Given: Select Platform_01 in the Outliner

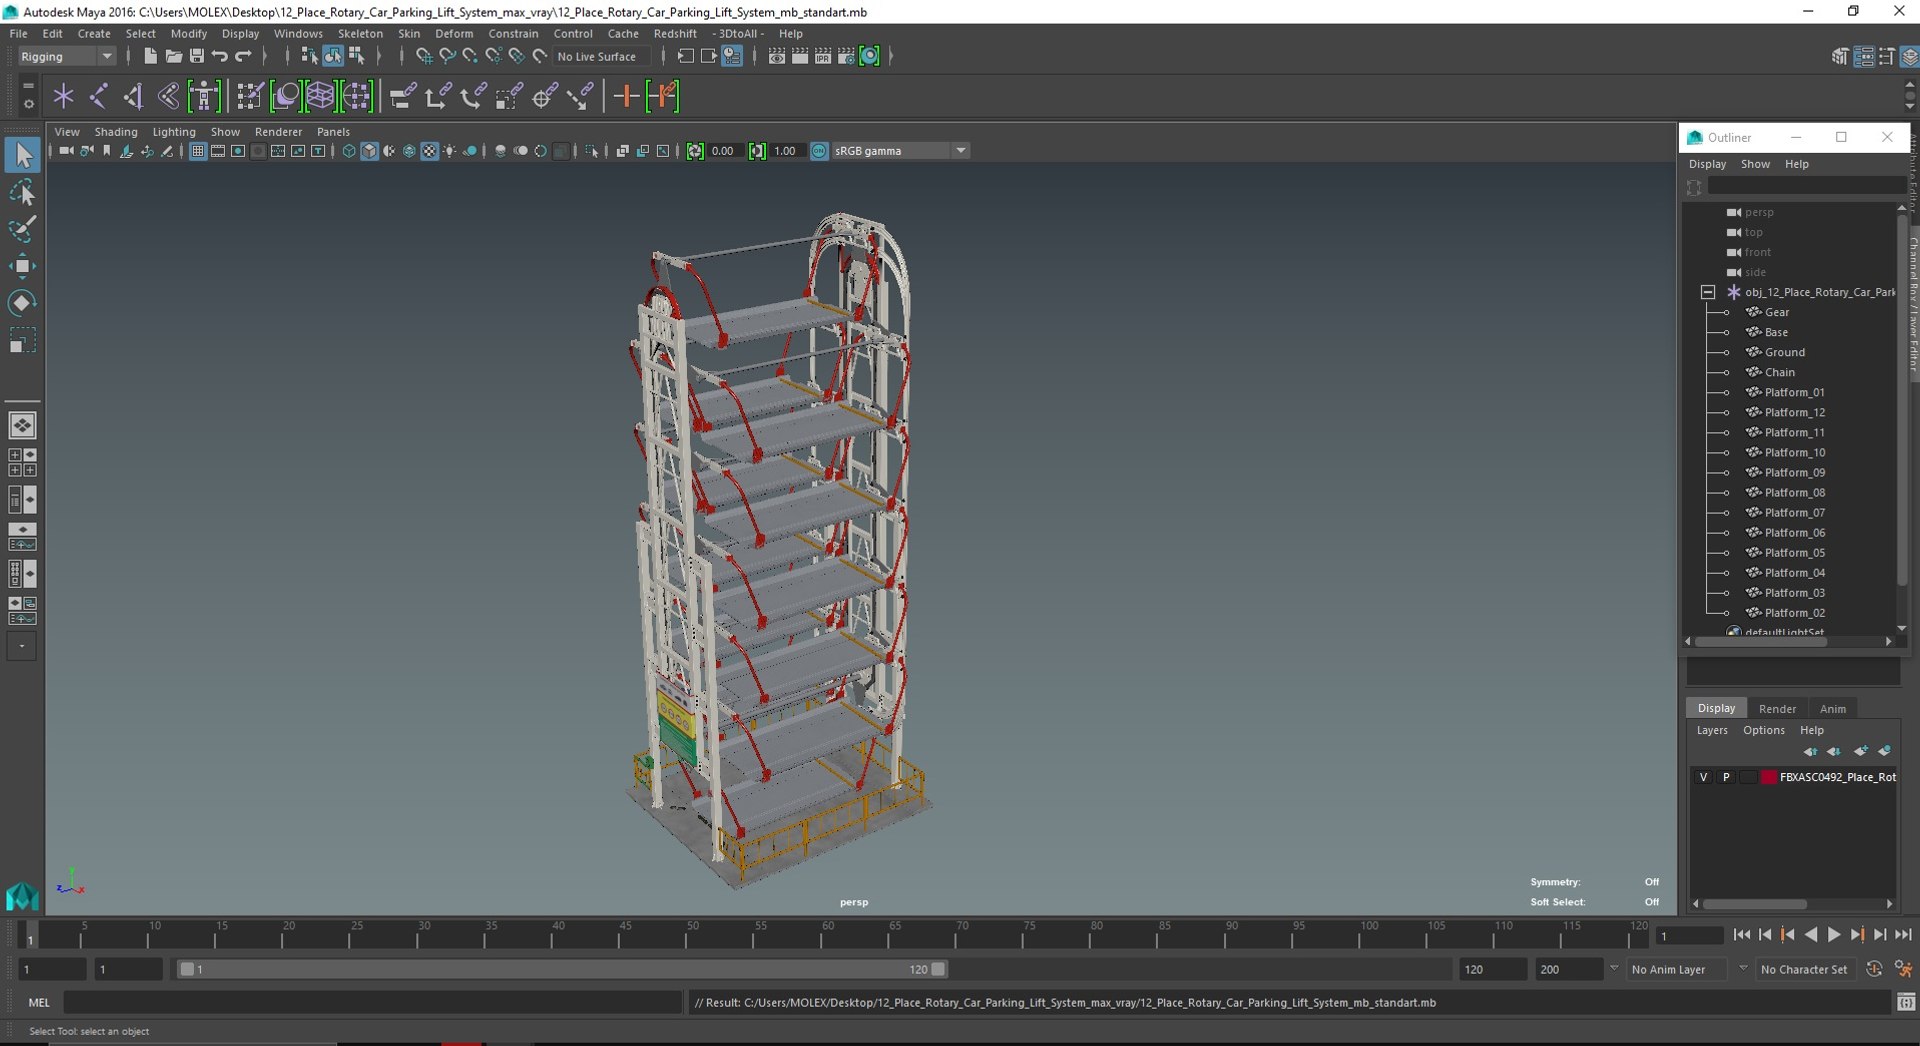Looking at the screenshot, I should point(1794,392).
